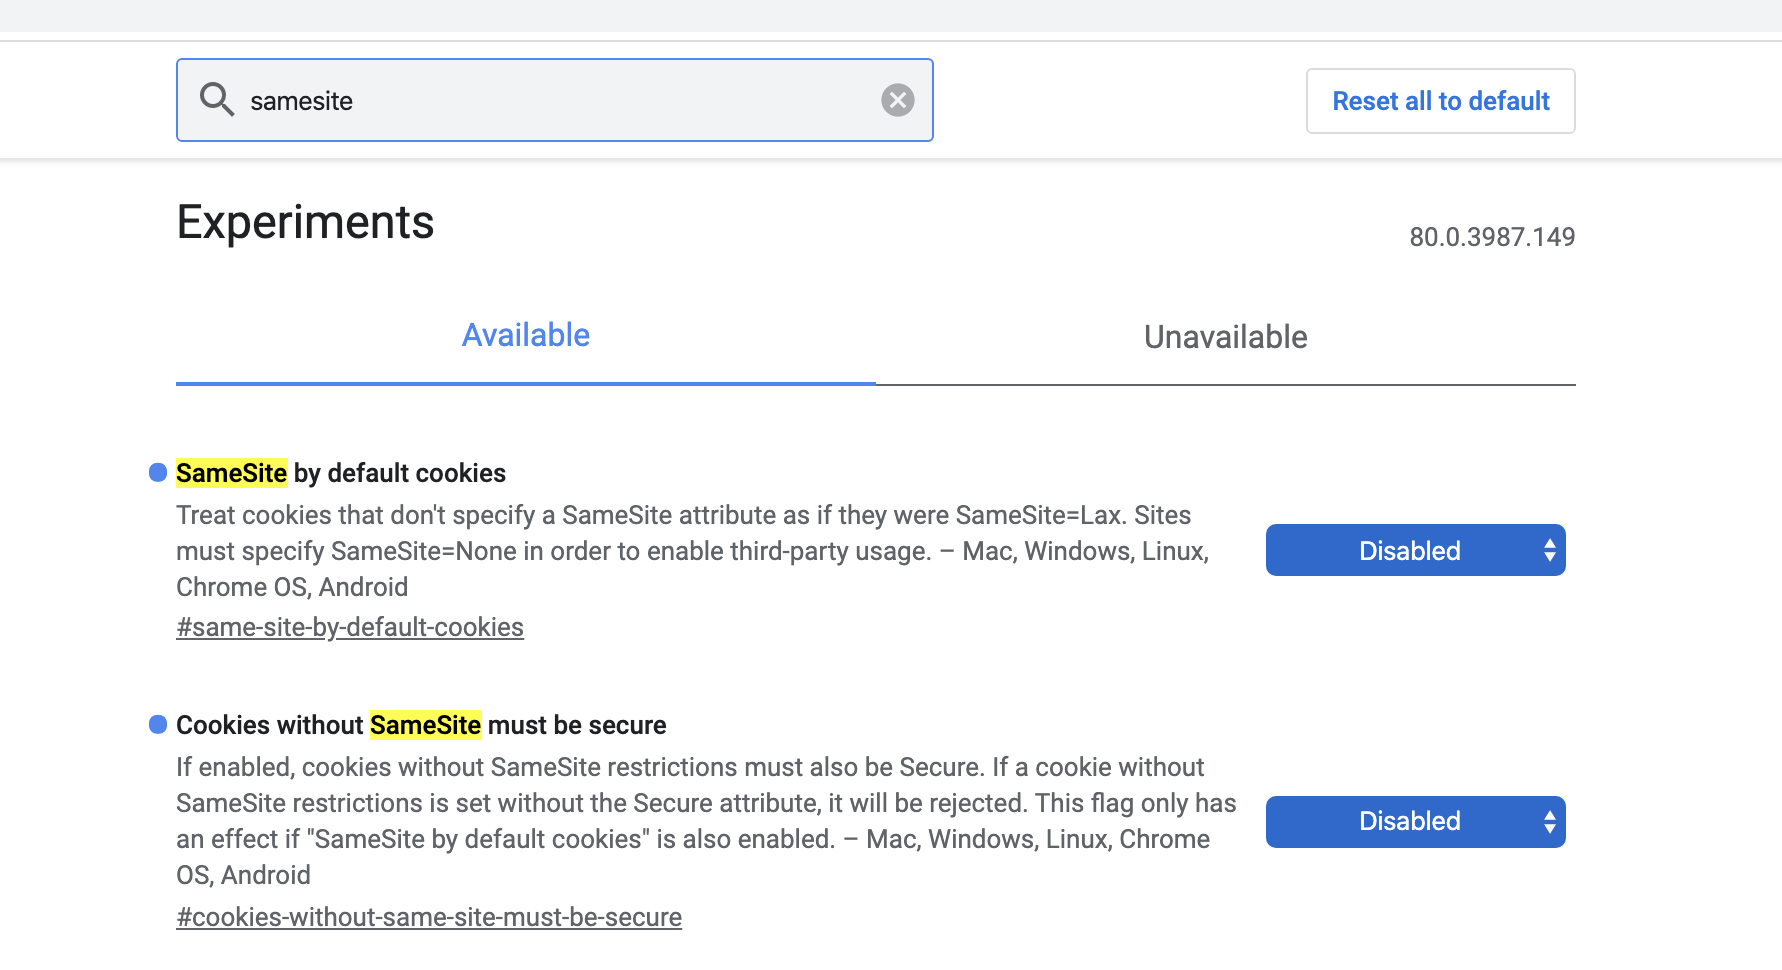The width and height of the screenshot is (1782, 970).
Task: Click highlighted SameSite in second flag title
Action: tap(425, 725)
